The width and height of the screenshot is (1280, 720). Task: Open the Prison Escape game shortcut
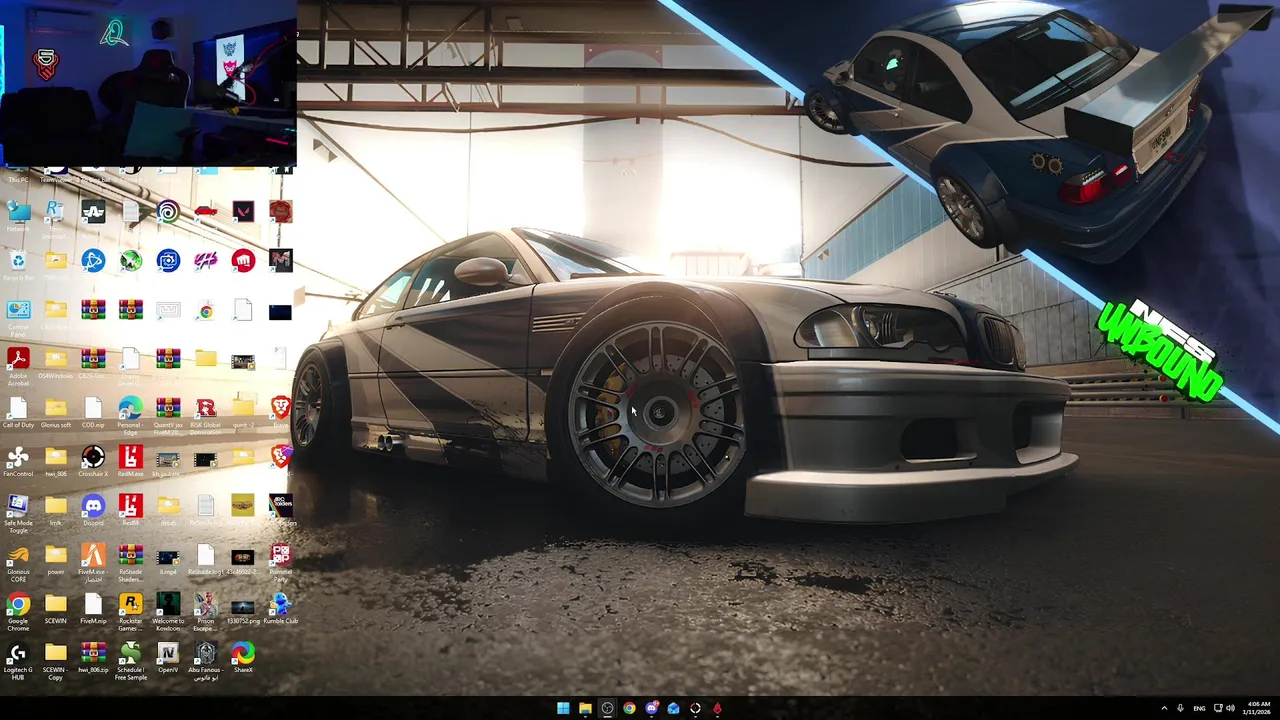click(205, 611)
